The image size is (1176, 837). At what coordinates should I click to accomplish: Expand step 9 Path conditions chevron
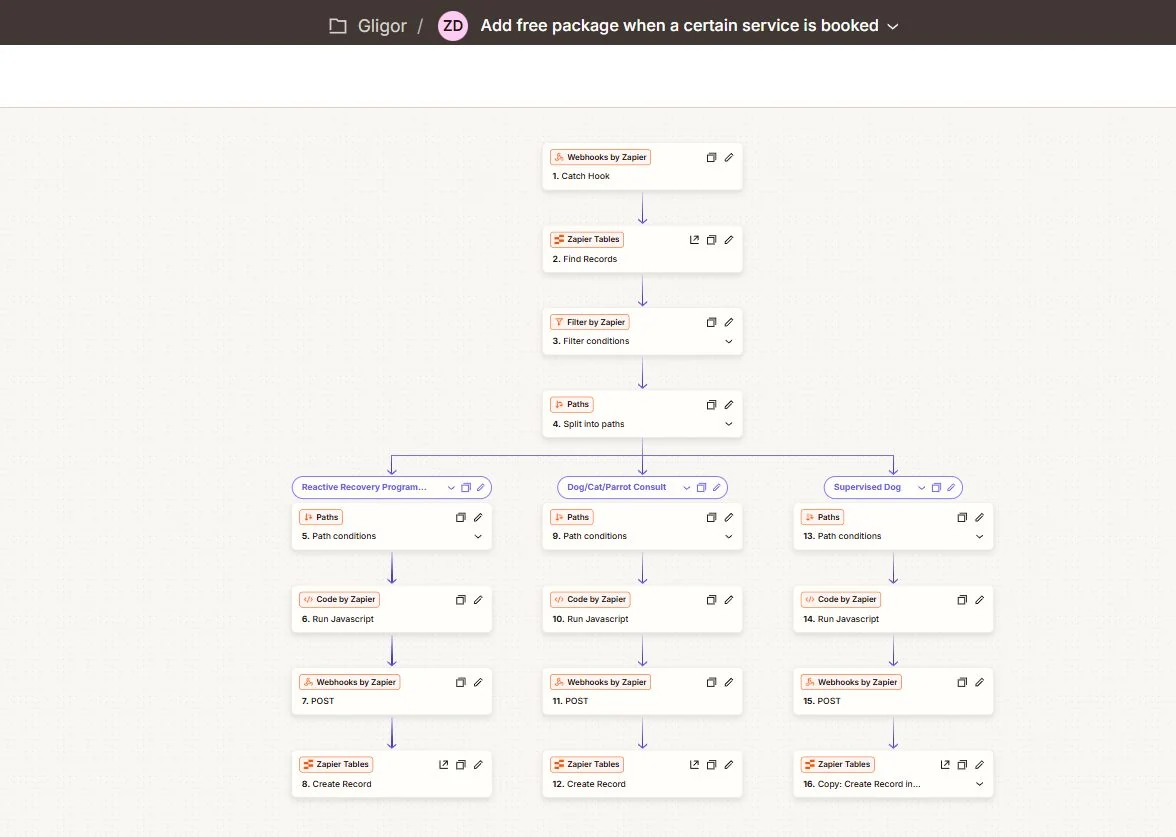tap(728, 536)
